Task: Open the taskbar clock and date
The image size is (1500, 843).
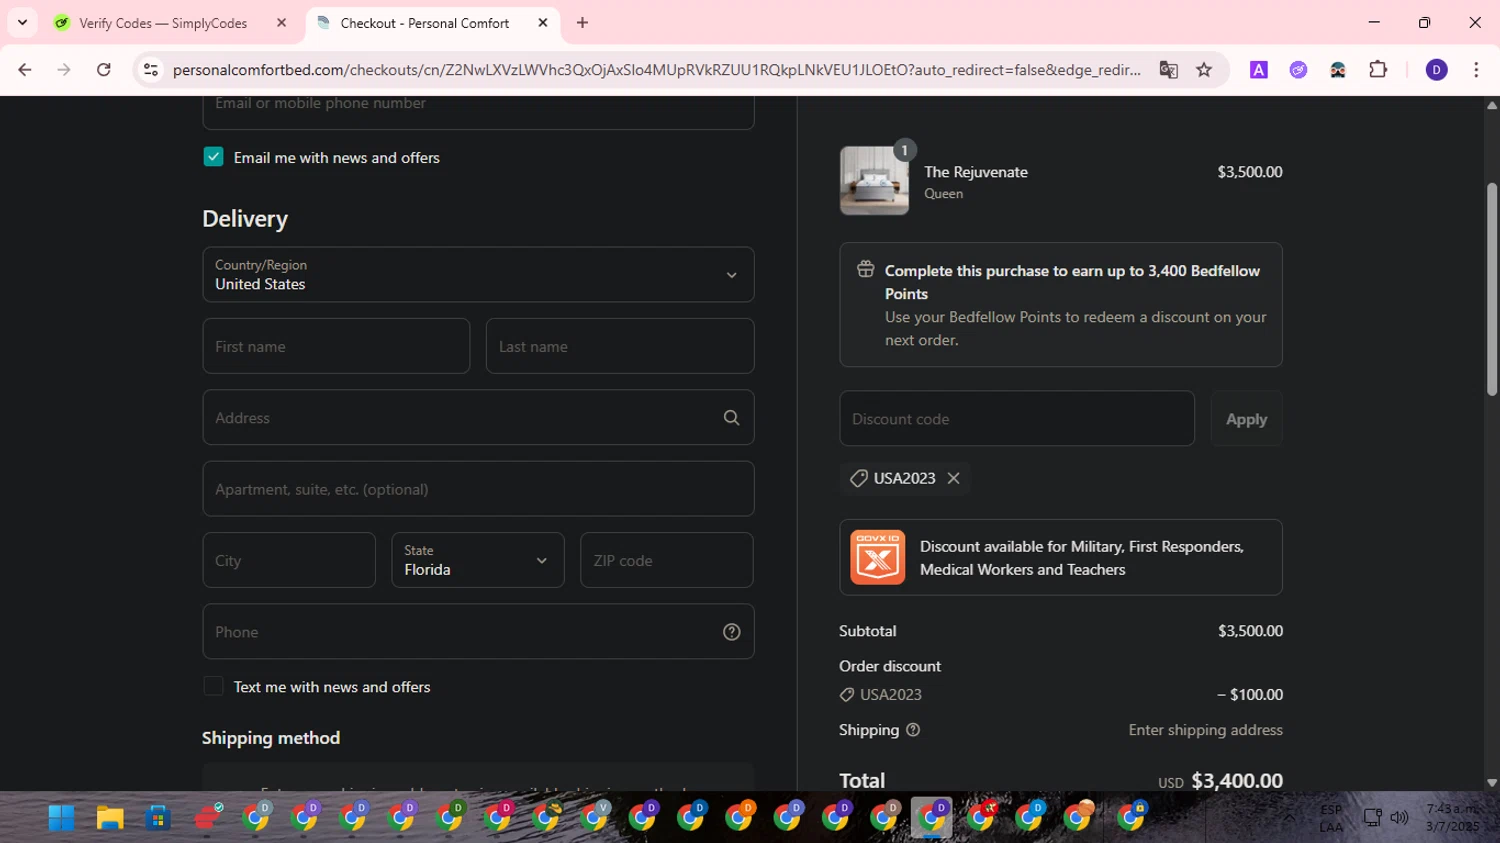Action: coord(1453,818)
